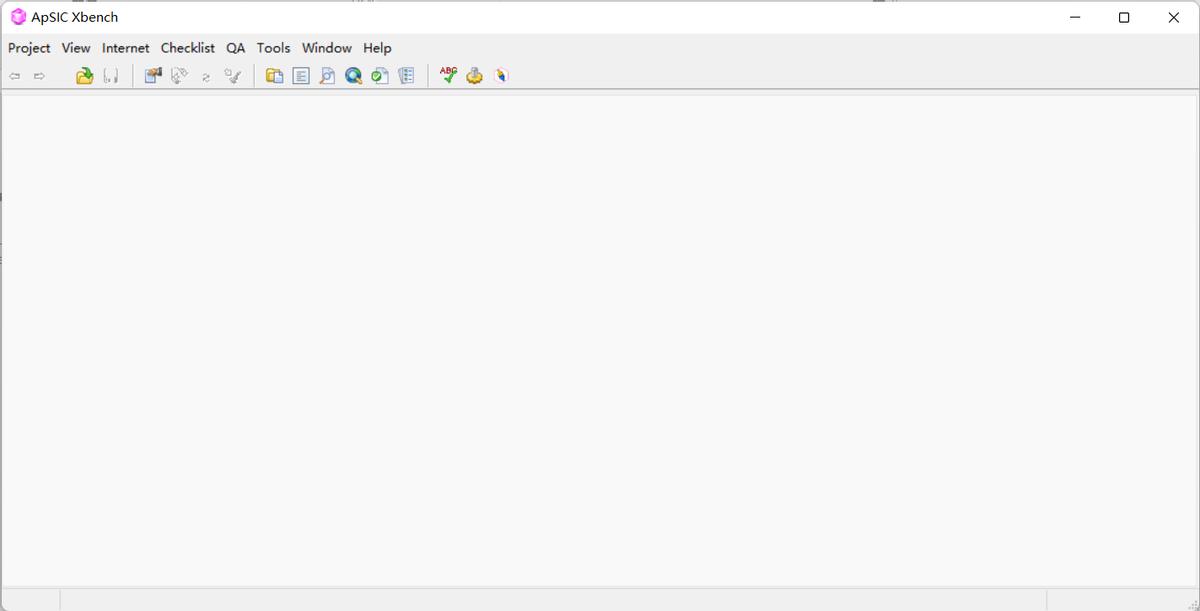1200x611 pixels.
Task: Click the magnifier-over-page search icon
Action: click(327, 76)
